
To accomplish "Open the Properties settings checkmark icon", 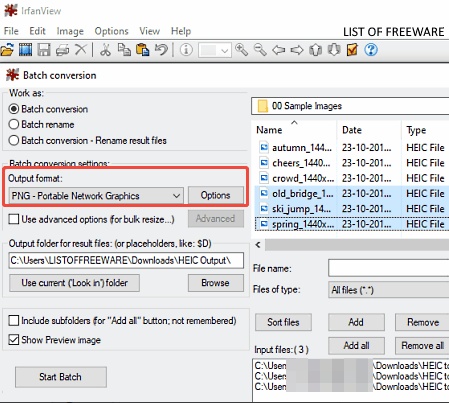I will (x=352, y=50).
